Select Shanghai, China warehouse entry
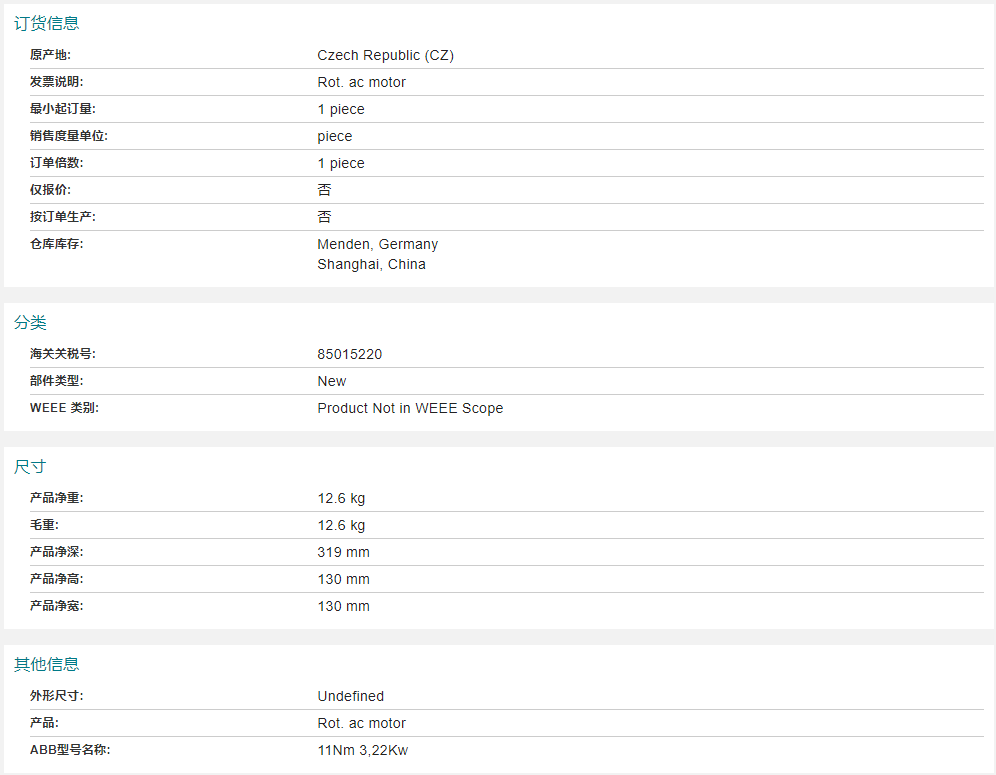The width and height of the screenshot is (996, 775). [x=372, y=264]
